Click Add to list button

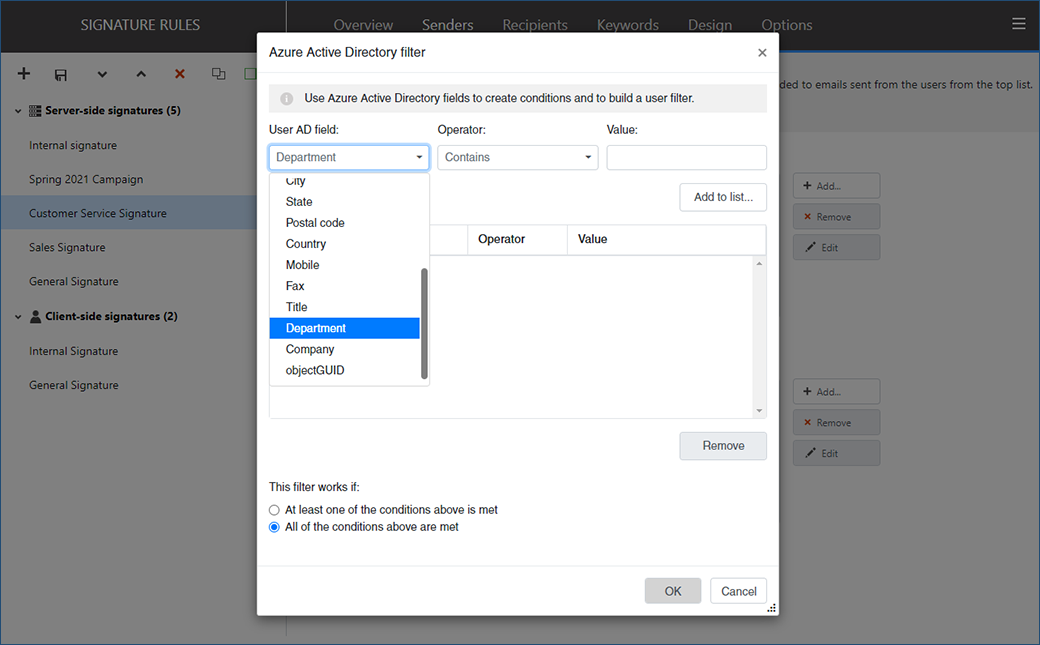point(723,197)
